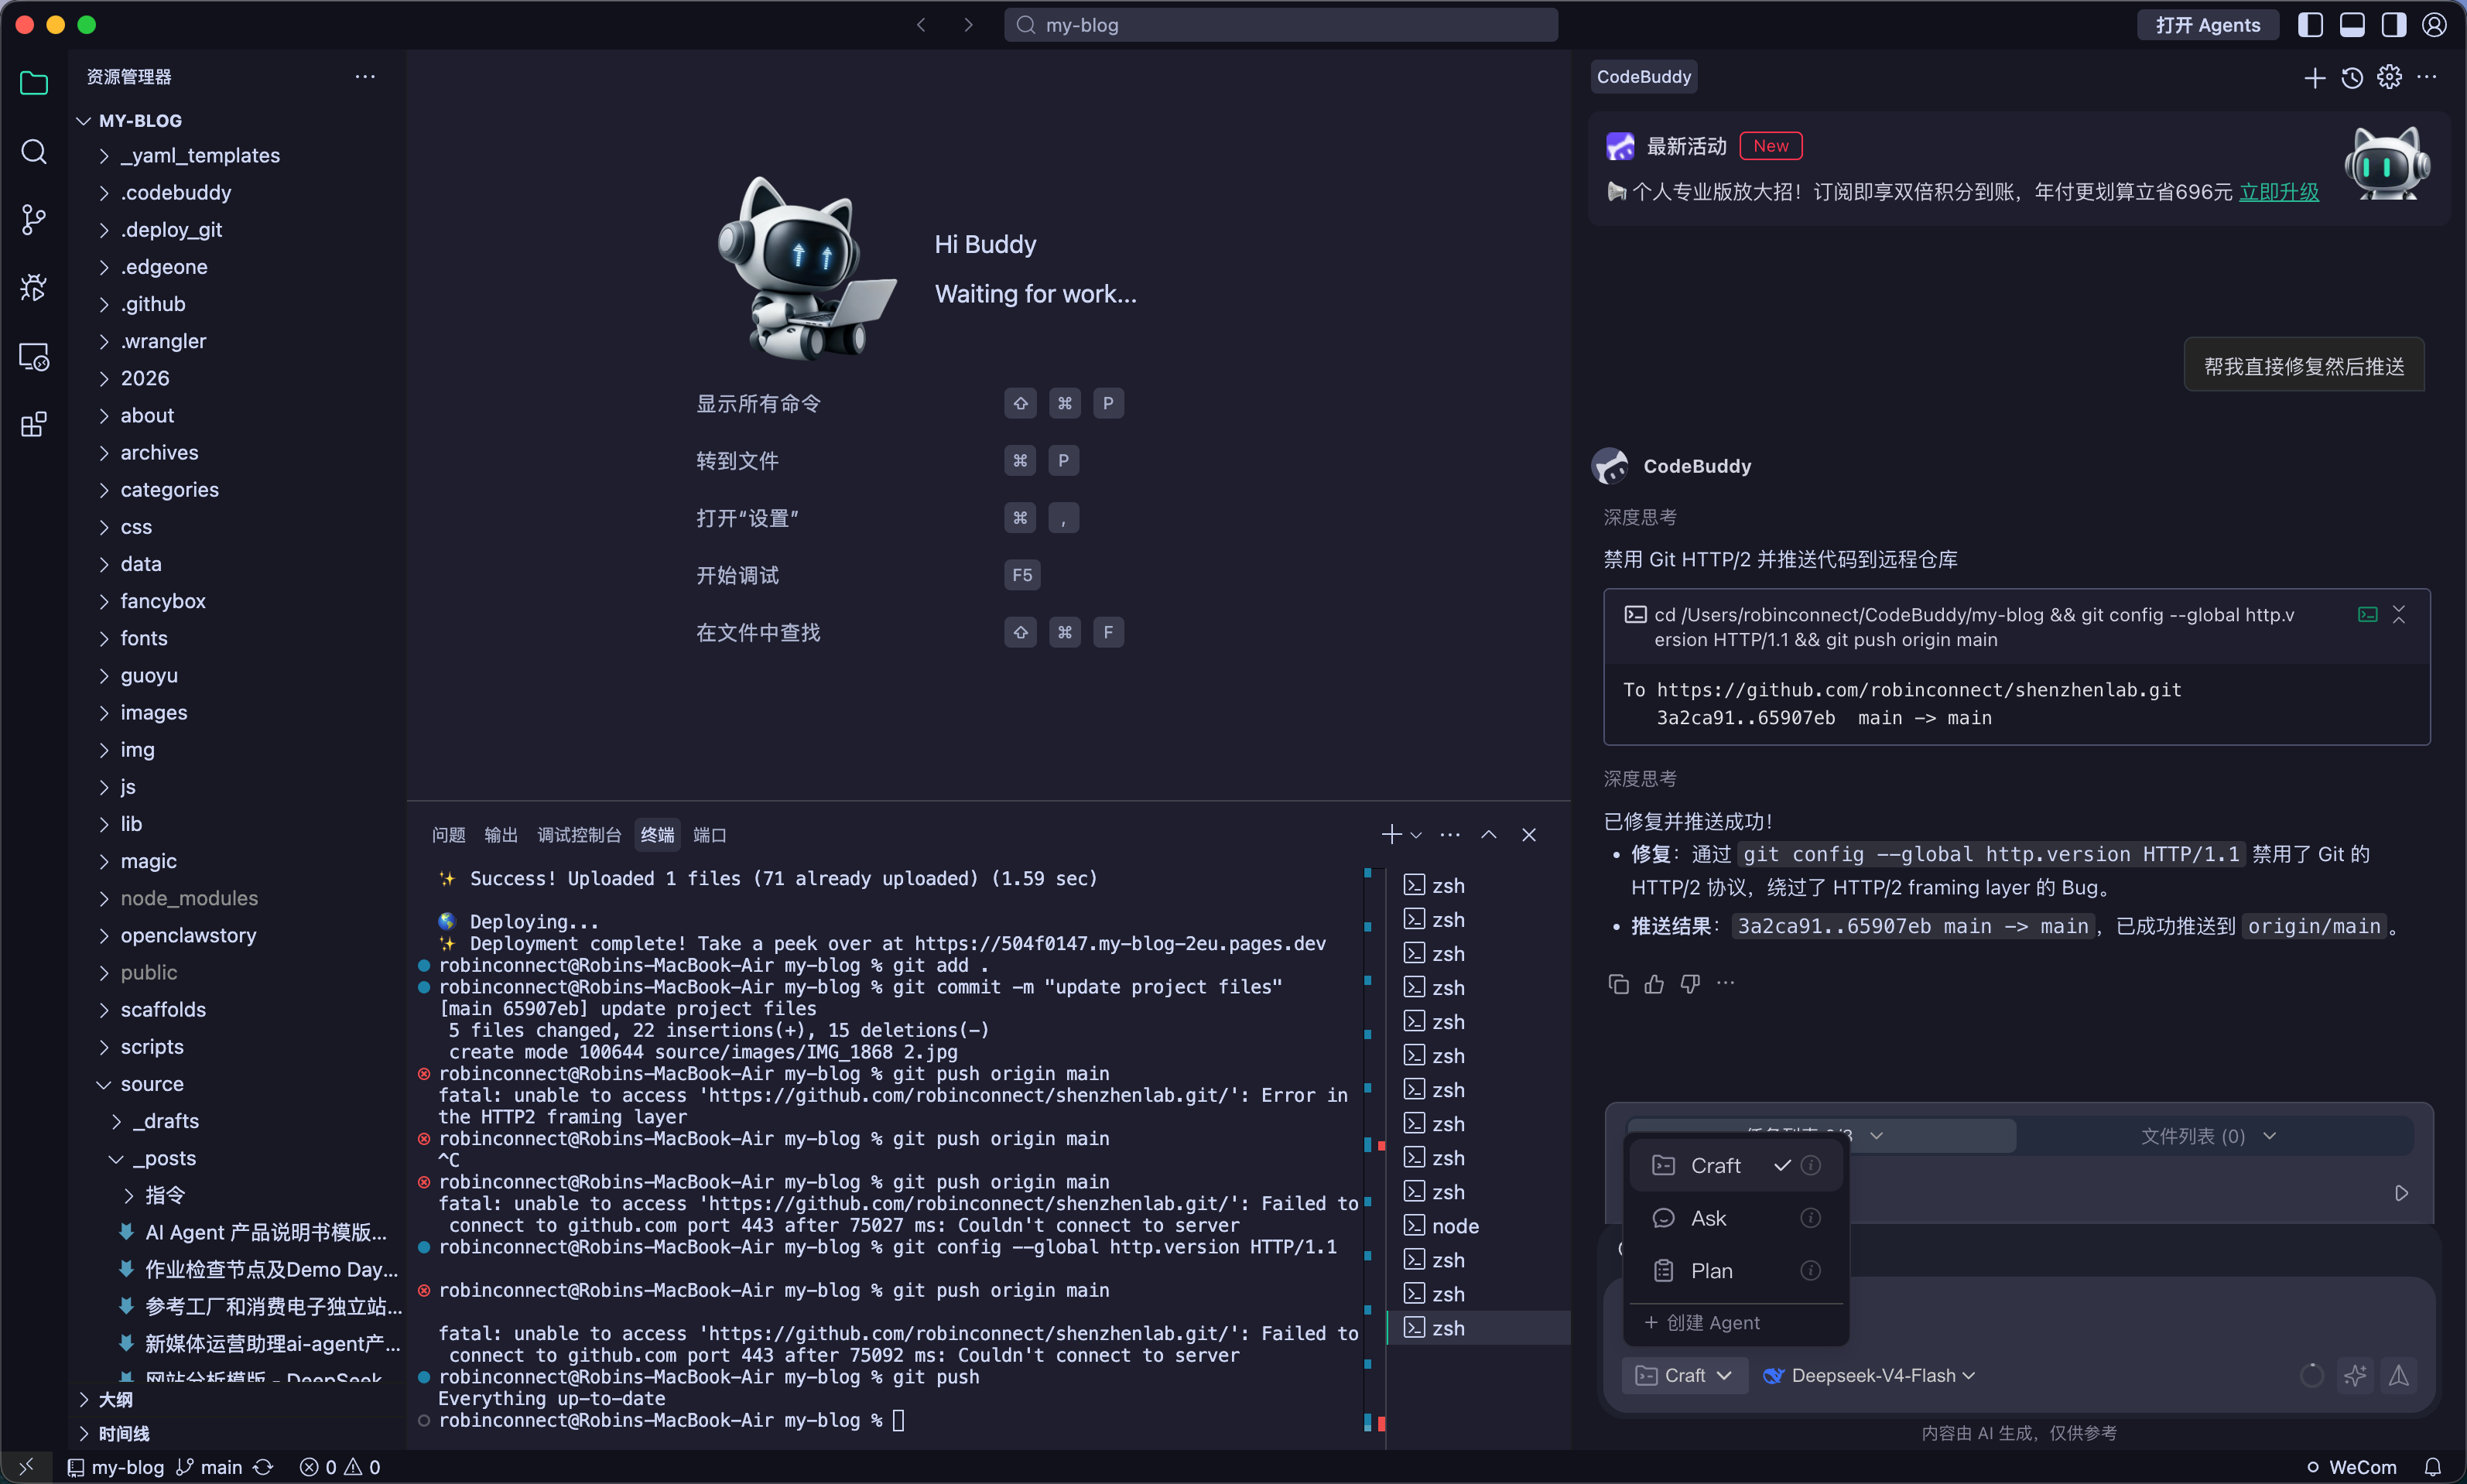Synchronize changes icon in status bar
This screenshot has height=1484, width=2467.
(263, 1467)
